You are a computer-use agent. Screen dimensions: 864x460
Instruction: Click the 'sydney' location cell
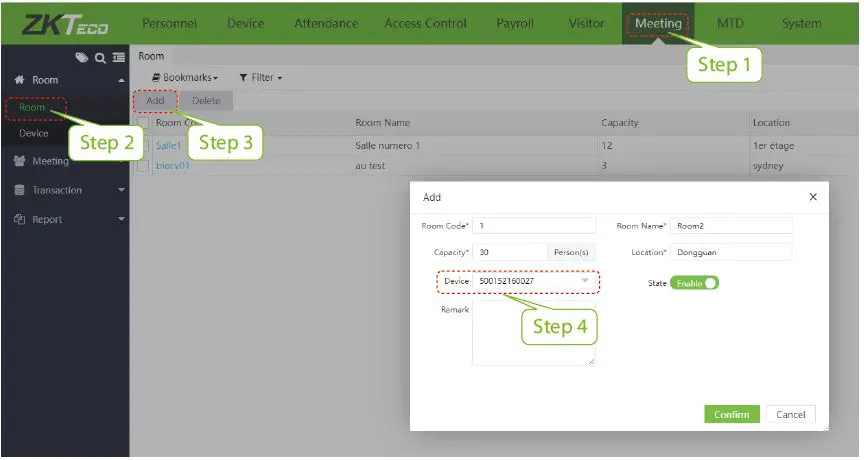[768, 166]
